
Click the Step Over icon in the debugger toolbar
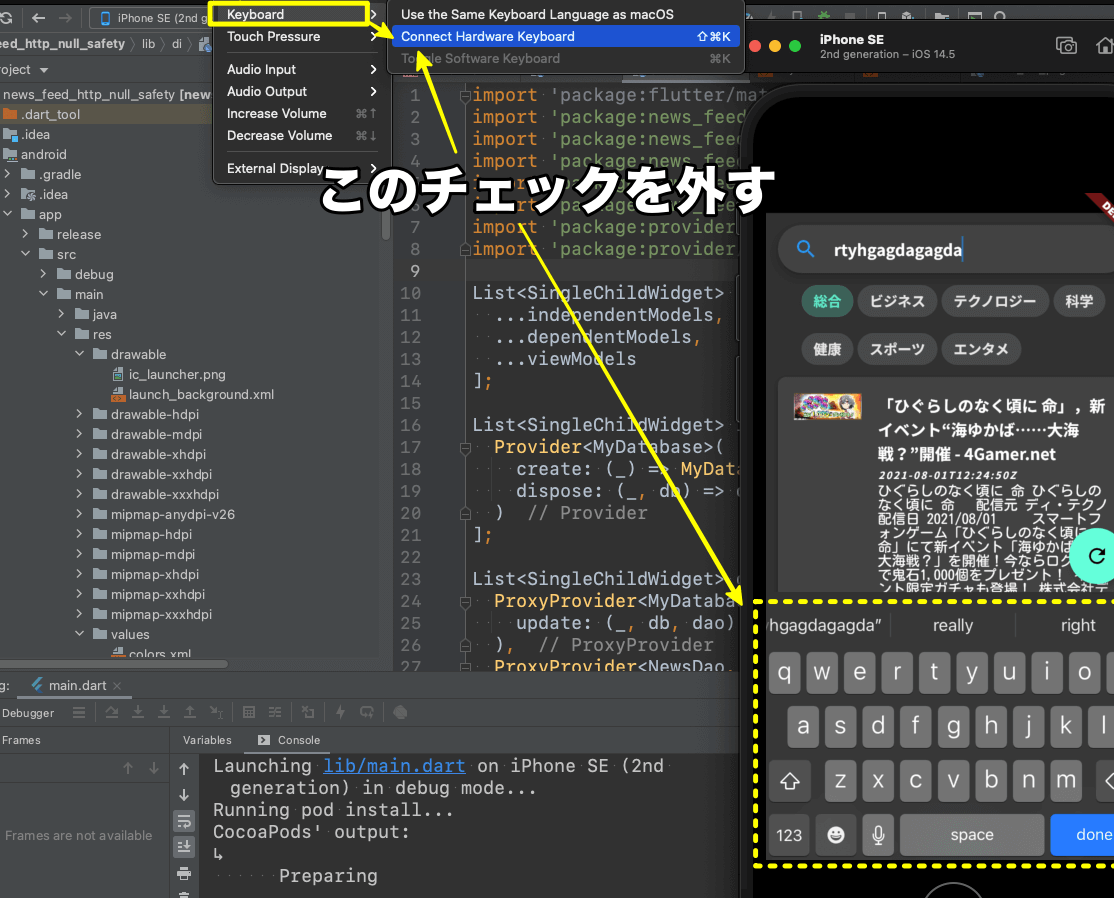(112, 711)
